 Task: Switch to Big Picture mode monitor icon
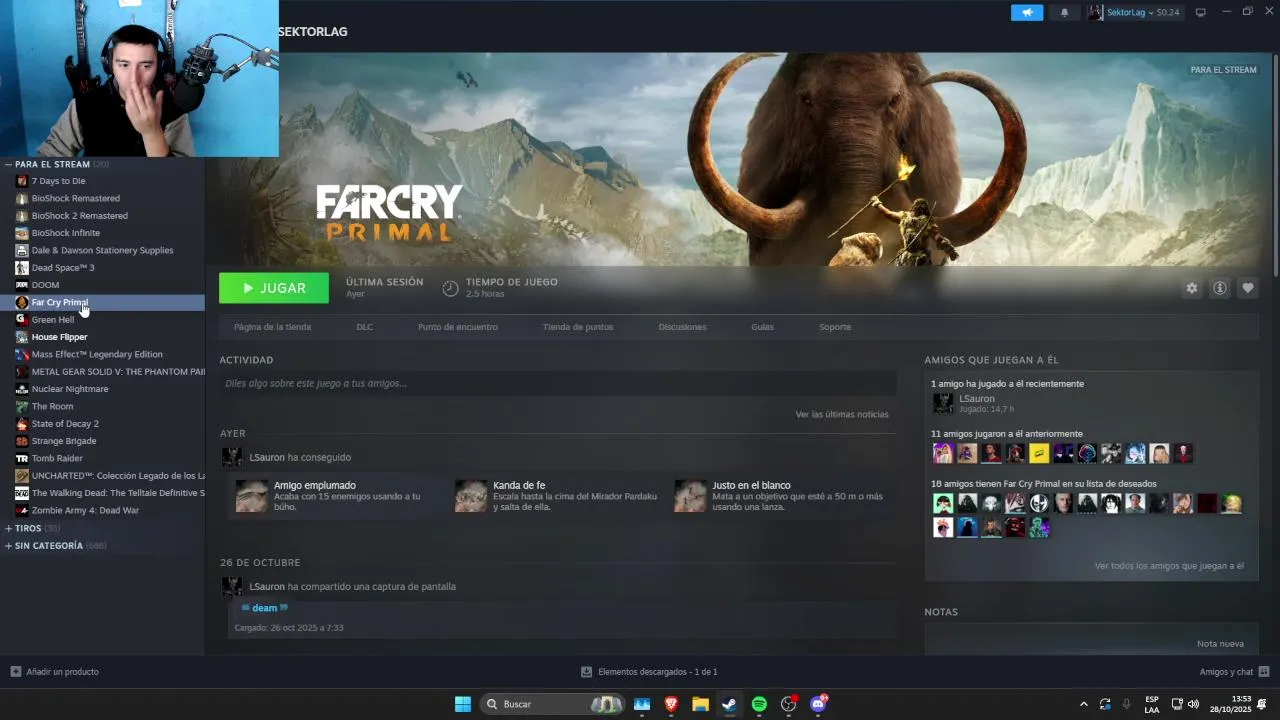click(1201, 12)
